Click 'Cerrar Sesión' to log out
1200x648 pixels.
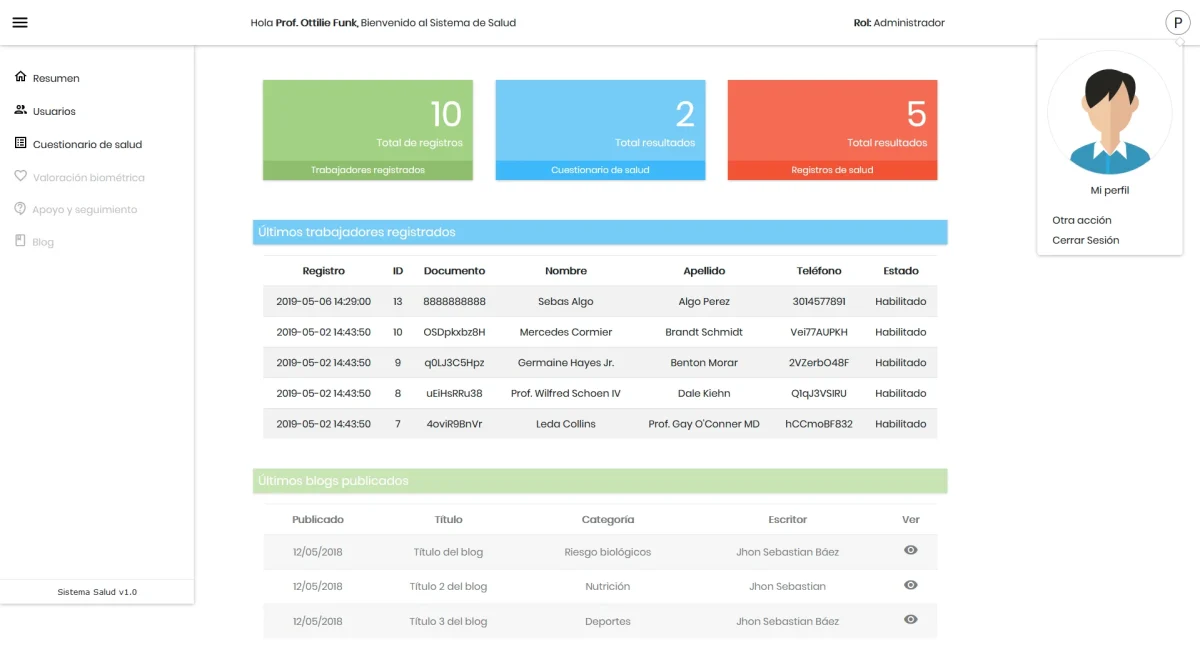tap(1085, 240)
